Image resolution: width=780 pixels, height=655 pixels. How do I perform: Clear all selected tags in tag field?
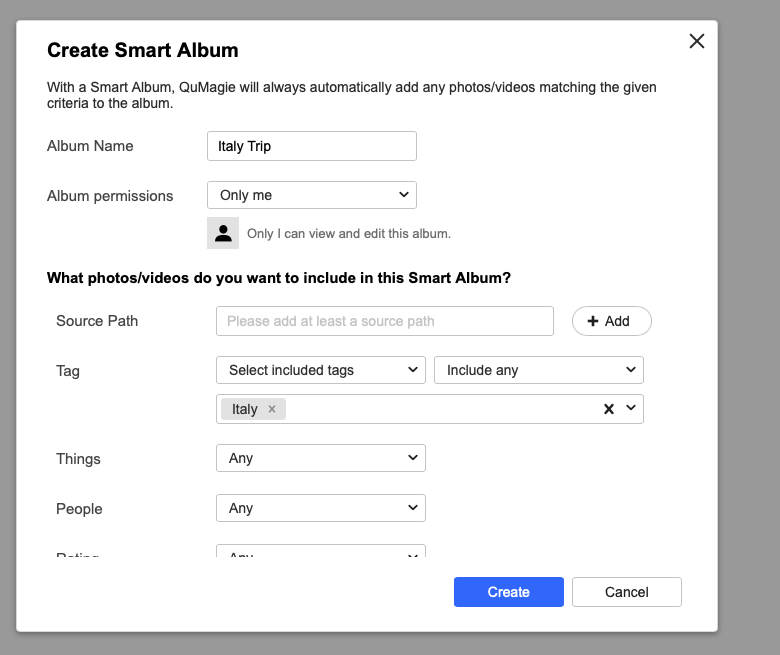pyautogui.click(x=608, y=409)
